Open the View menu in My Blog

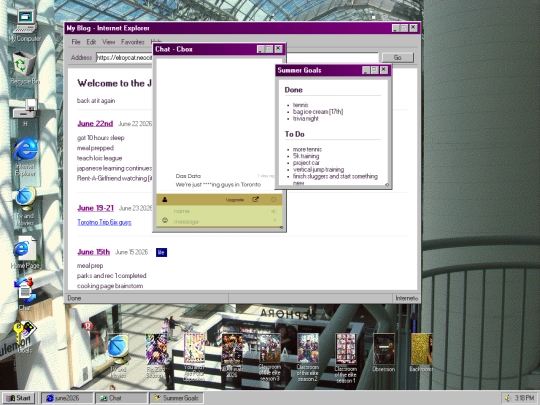(x=108, y=42)
